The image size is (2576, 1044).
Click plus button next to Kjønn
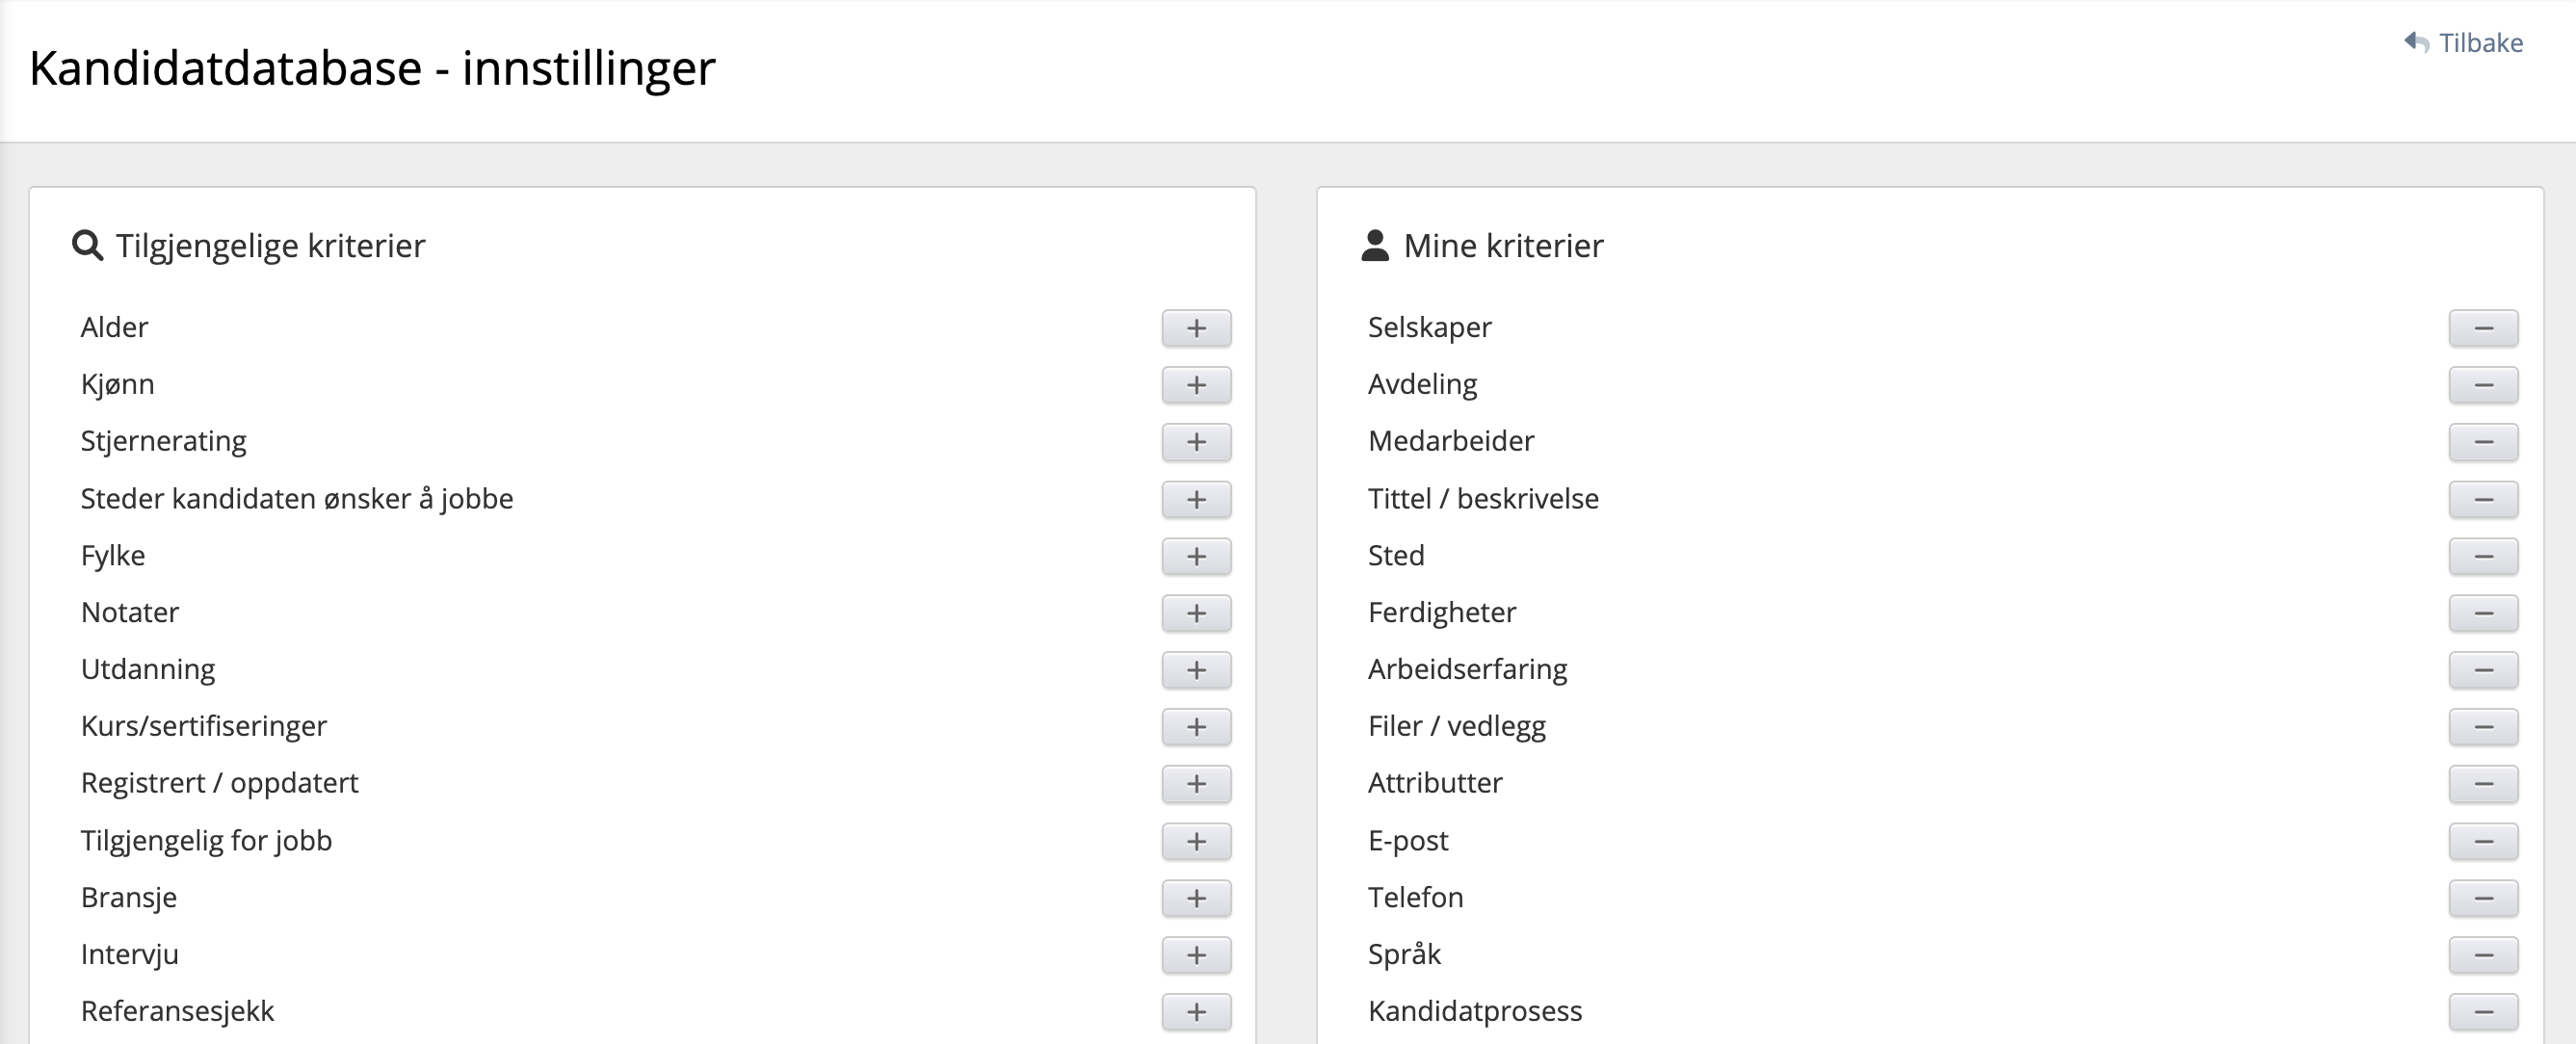(1196, 385)
